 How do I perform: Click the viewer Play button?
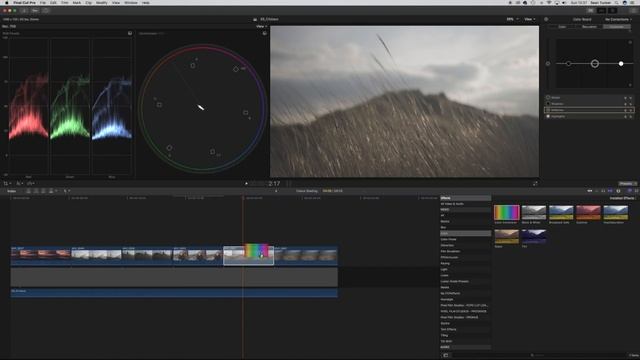coord(246,184)
